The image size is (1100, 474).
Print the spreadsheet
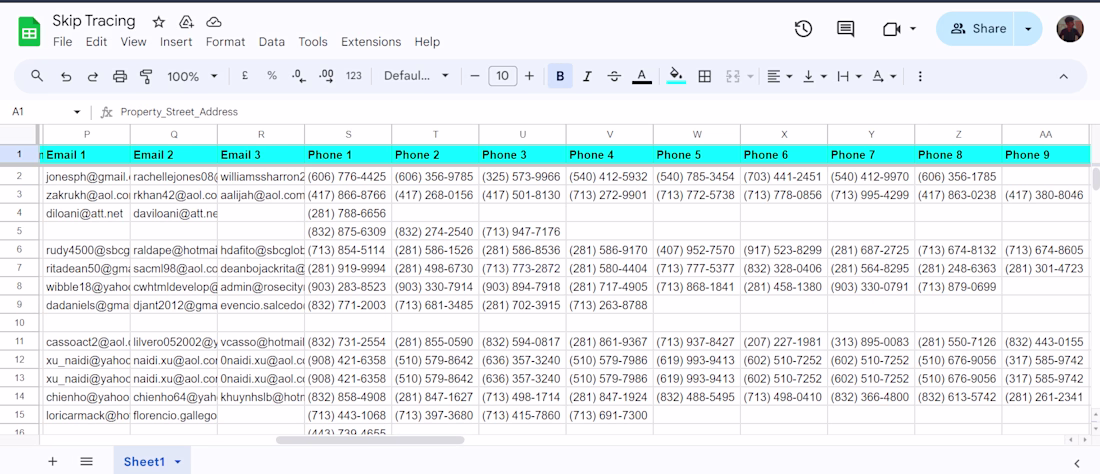click(120, 76)
